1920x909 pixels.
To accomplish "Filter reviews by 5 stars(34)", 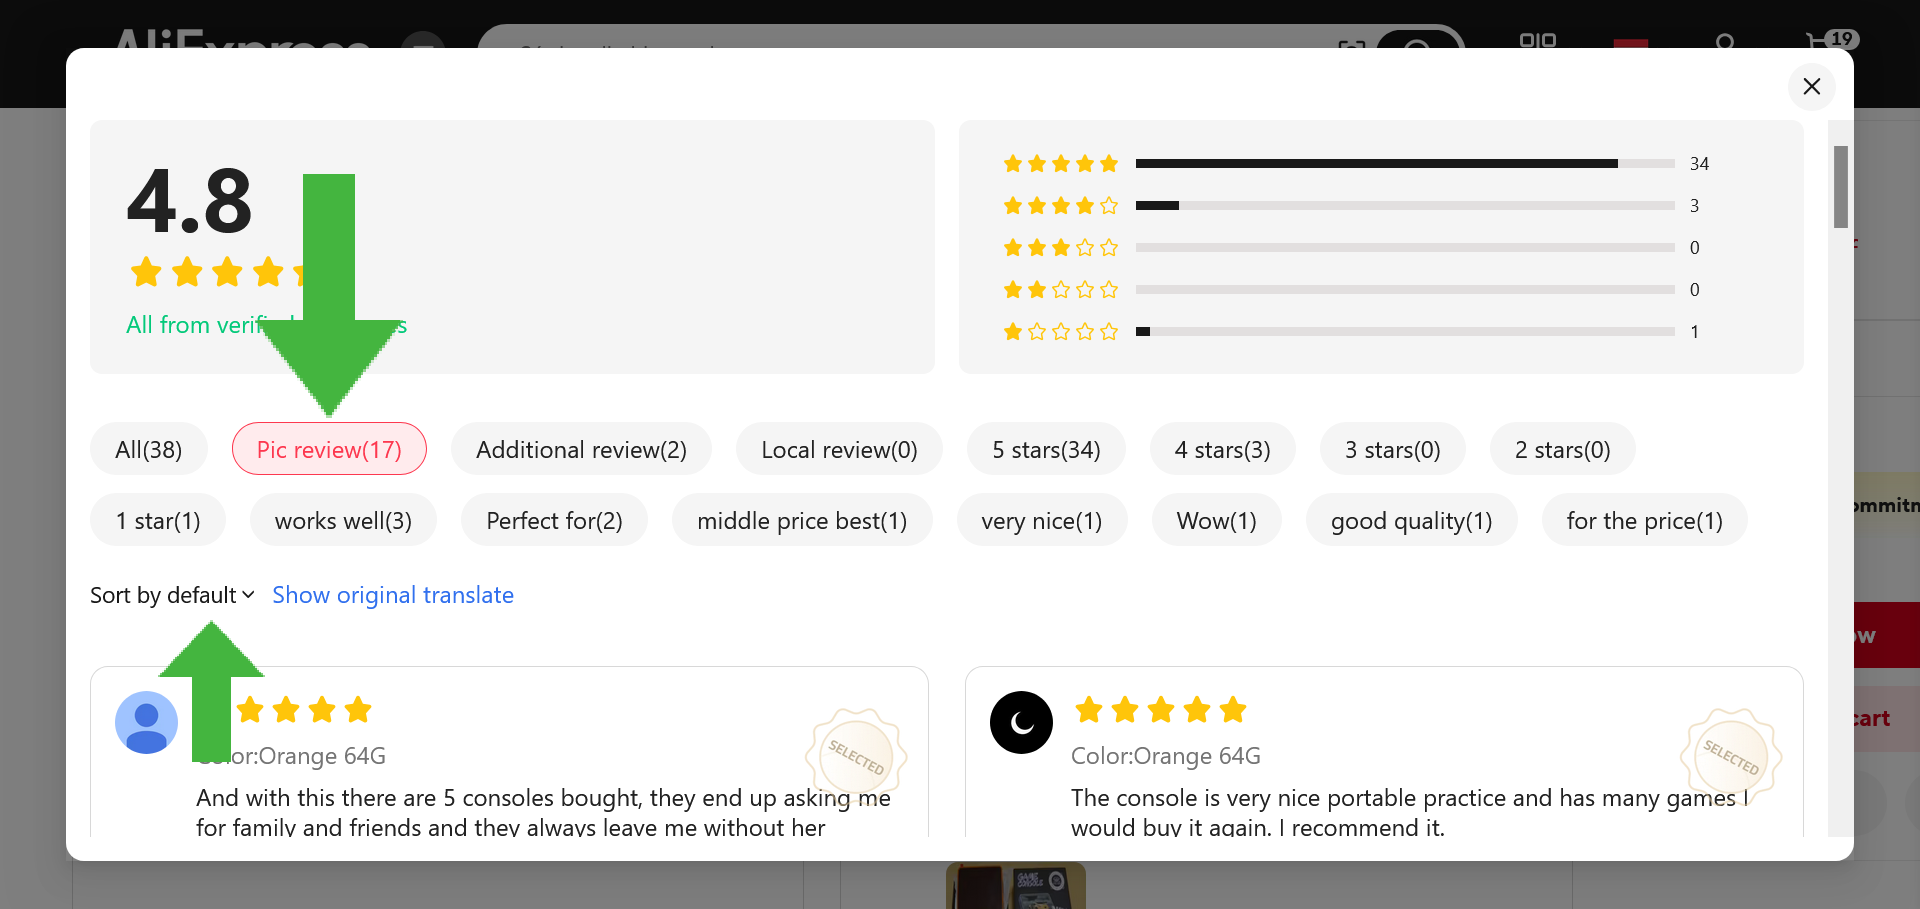I will pos(1046,449).
